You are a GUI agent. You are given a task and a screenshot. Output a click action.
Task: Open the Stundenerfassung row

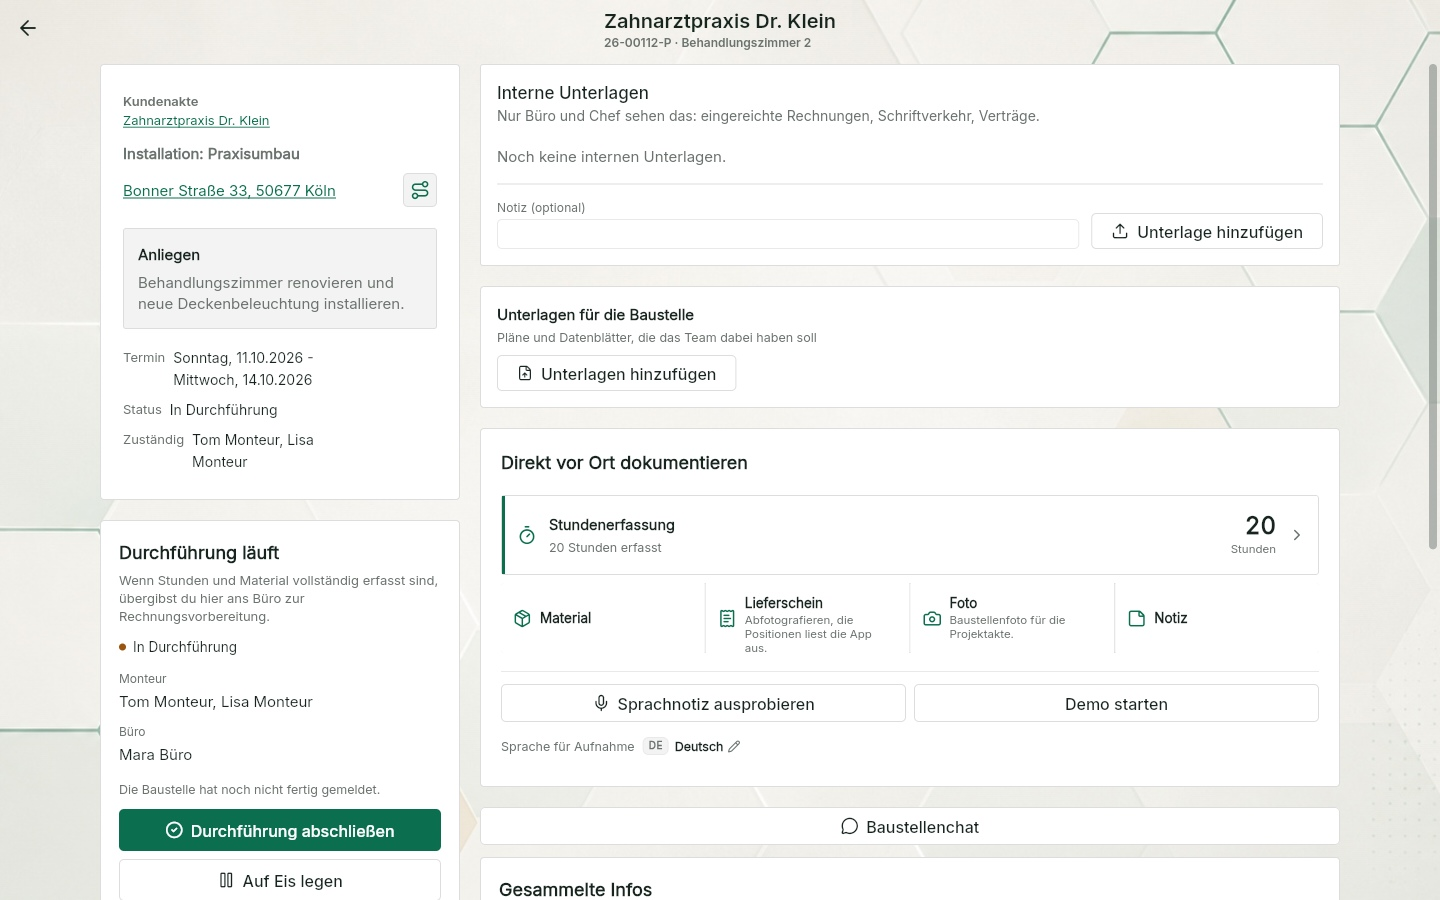910,535
